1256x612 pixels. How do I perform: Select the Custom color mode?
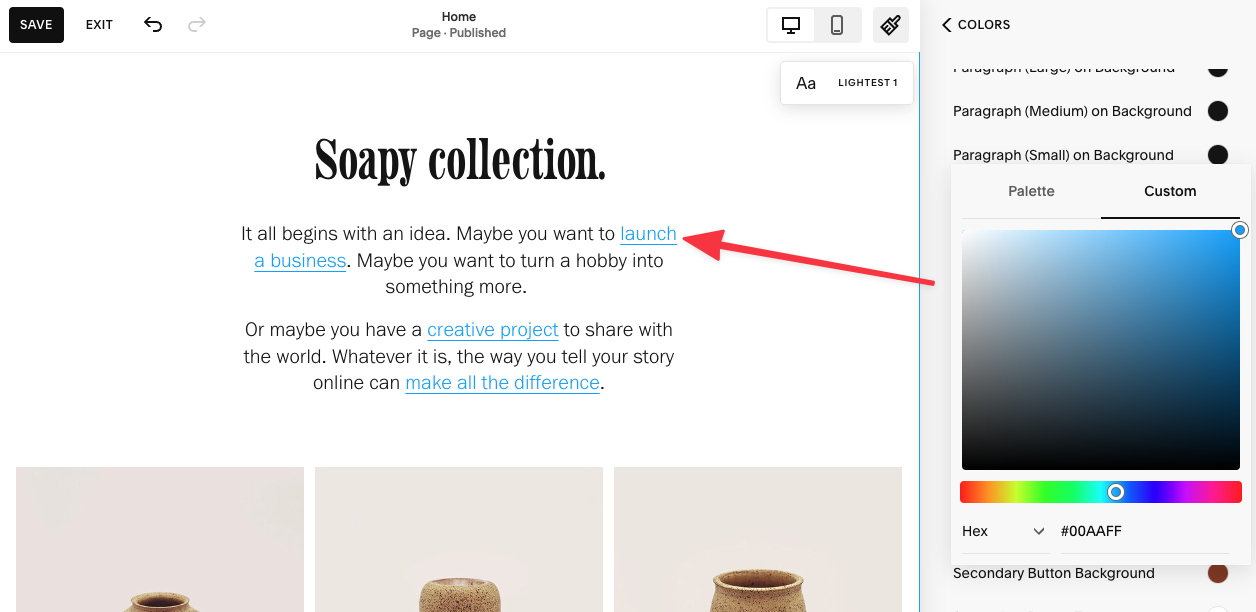pyautogui.click(x=1170, y=191)
